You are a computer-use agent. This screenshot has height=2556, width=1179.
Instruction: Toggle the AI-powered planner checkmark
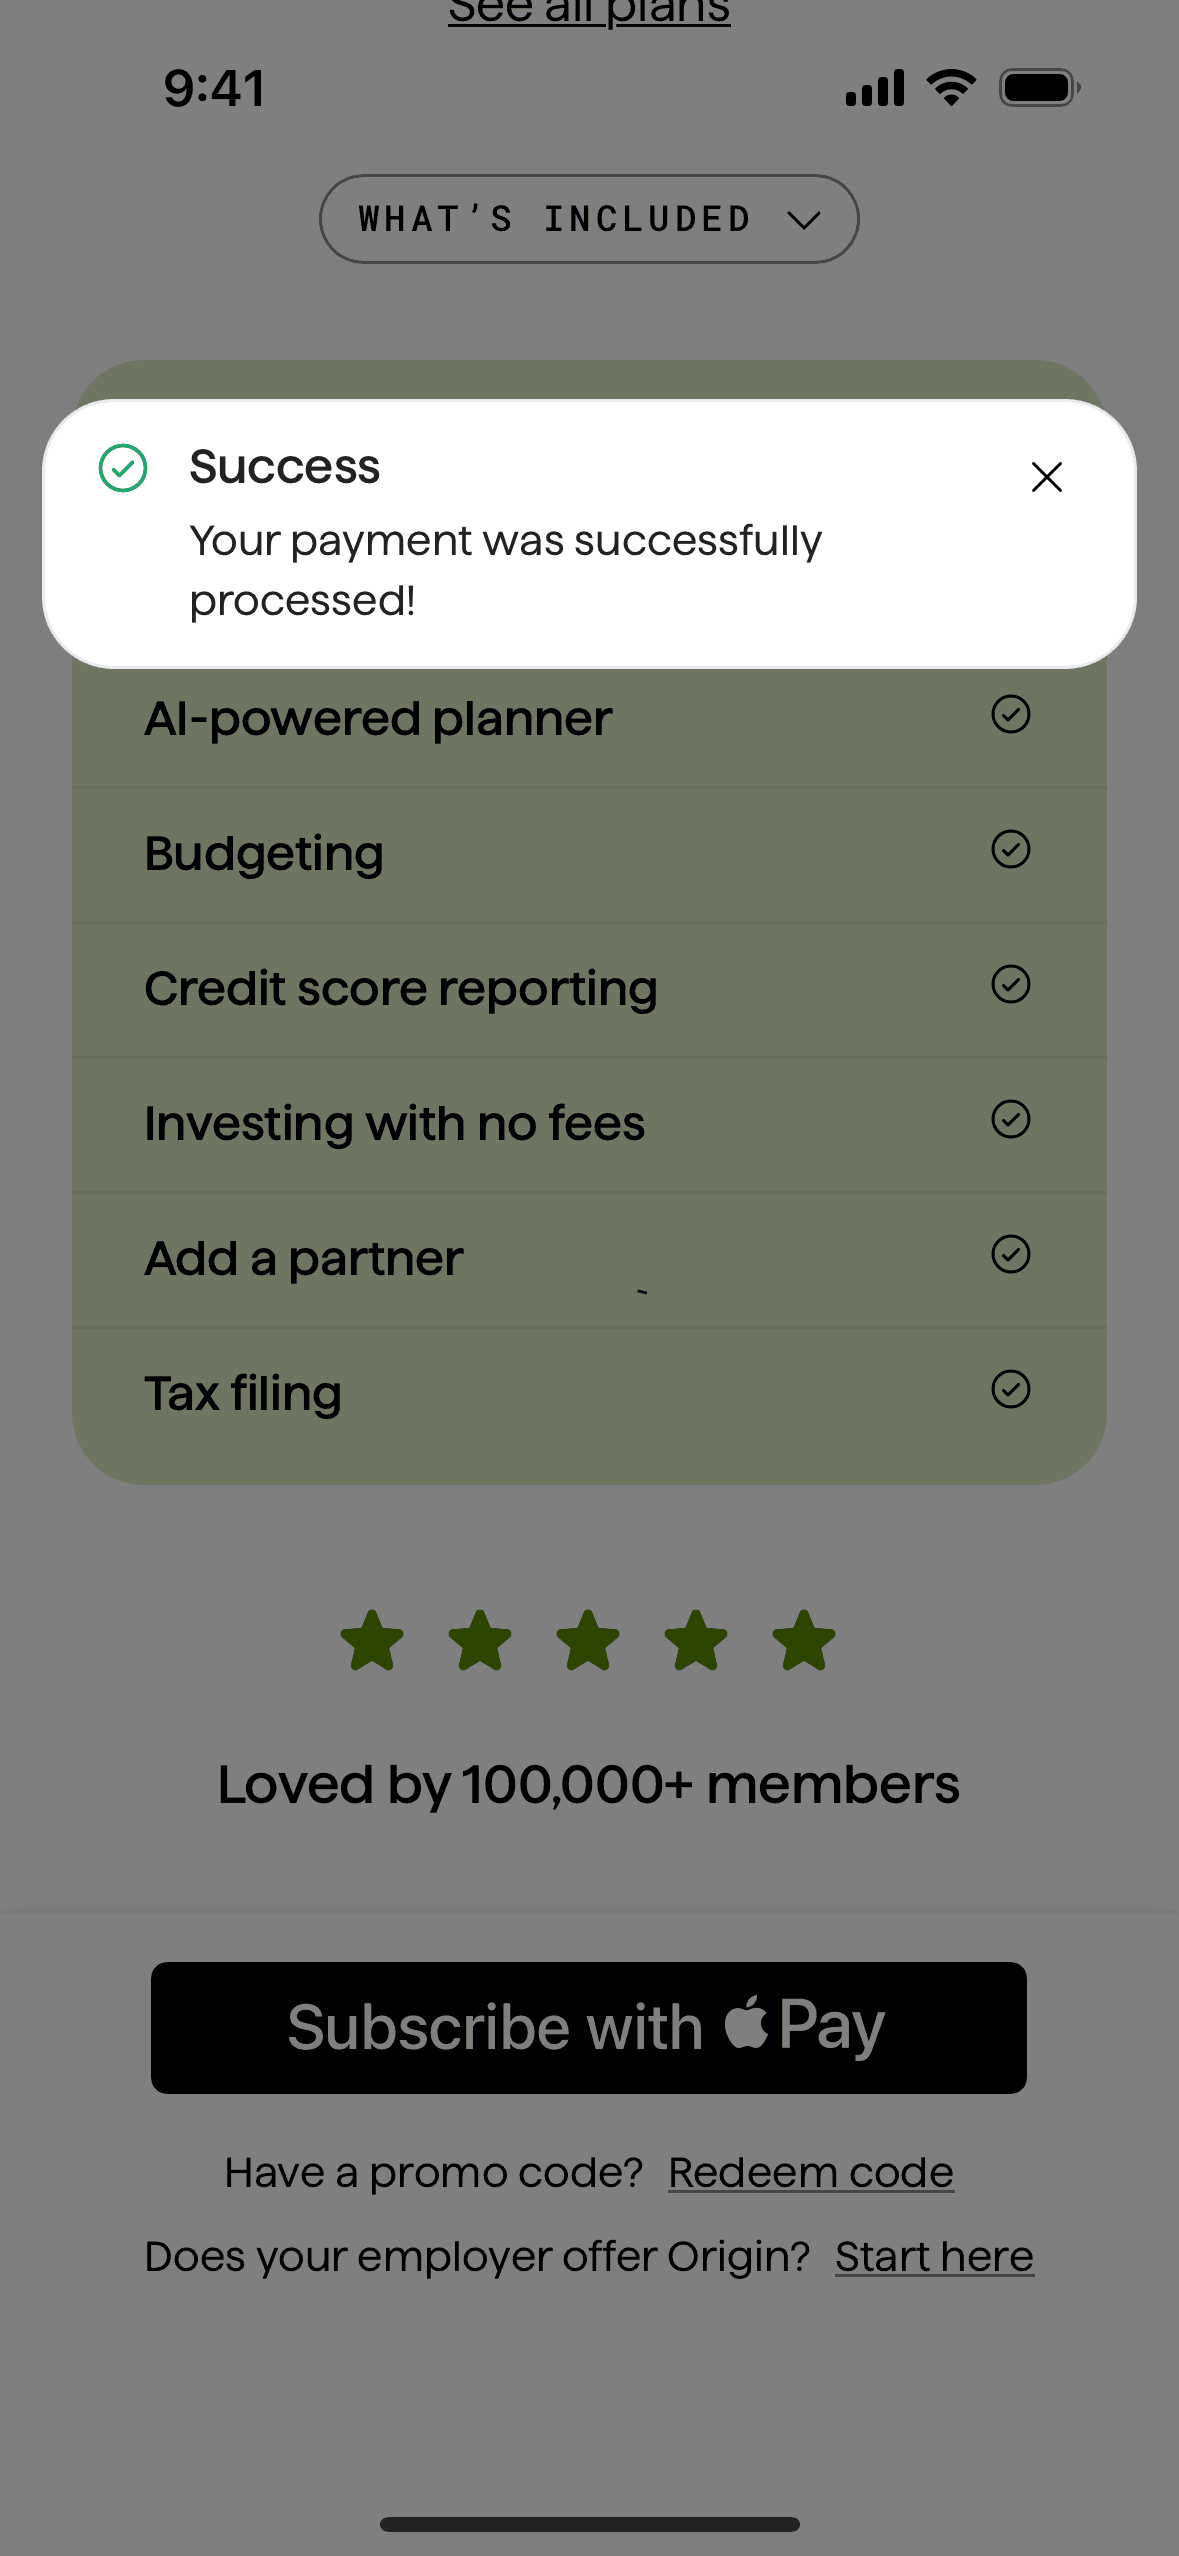(1010, 714)
